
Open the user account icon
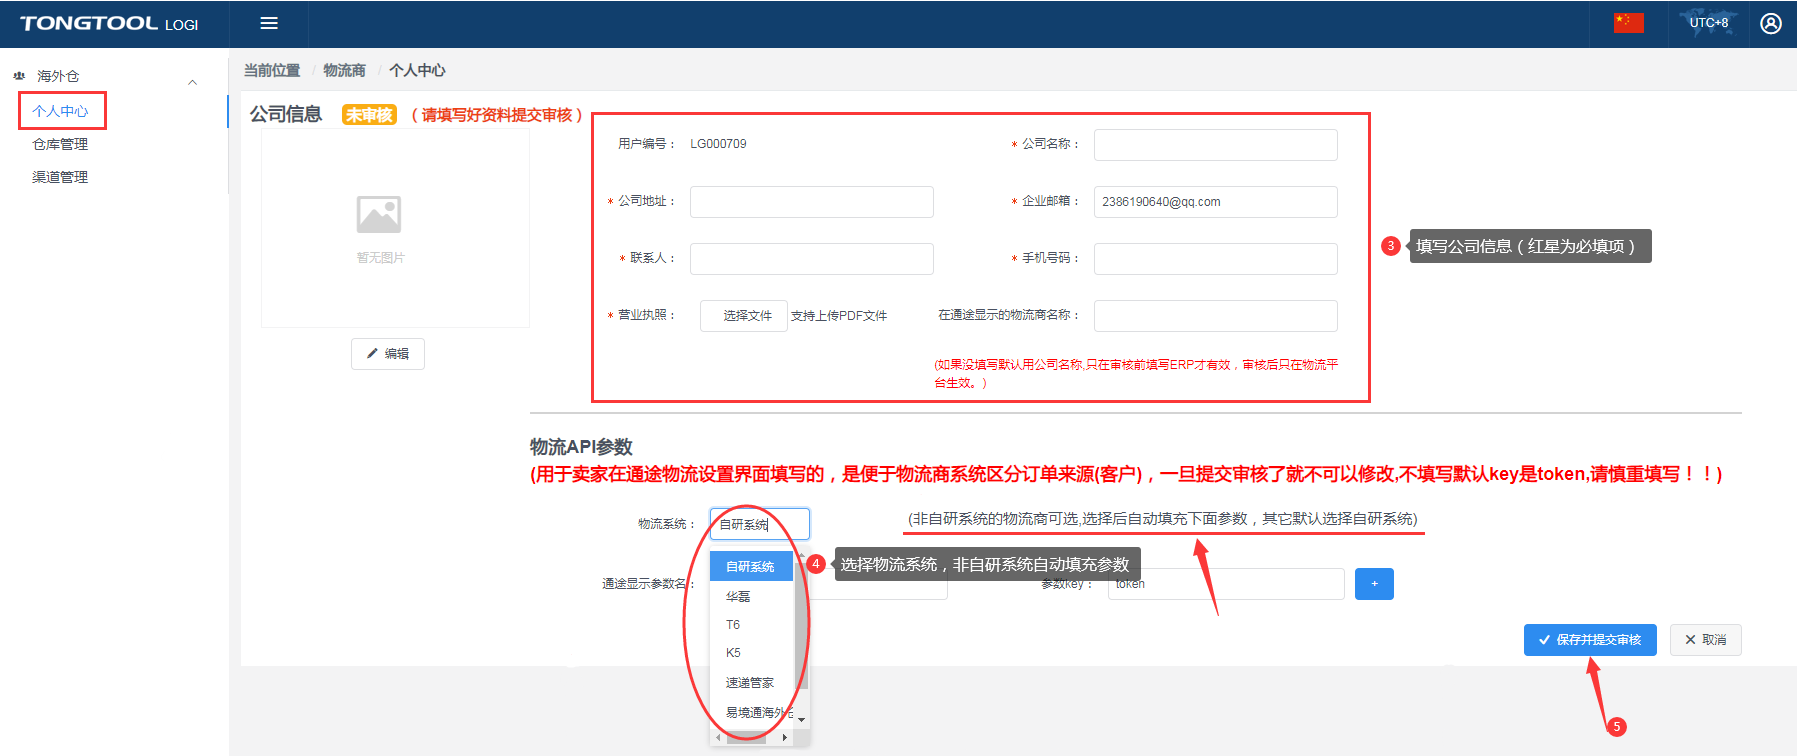[x=1771, y=23]
